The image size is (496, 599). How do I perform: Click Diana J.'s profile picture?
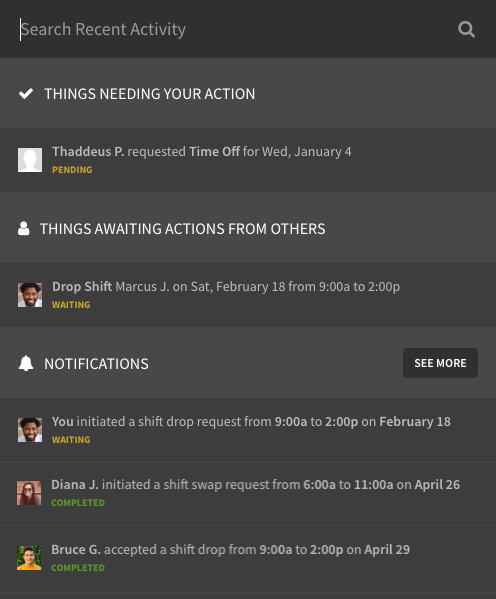29,493
